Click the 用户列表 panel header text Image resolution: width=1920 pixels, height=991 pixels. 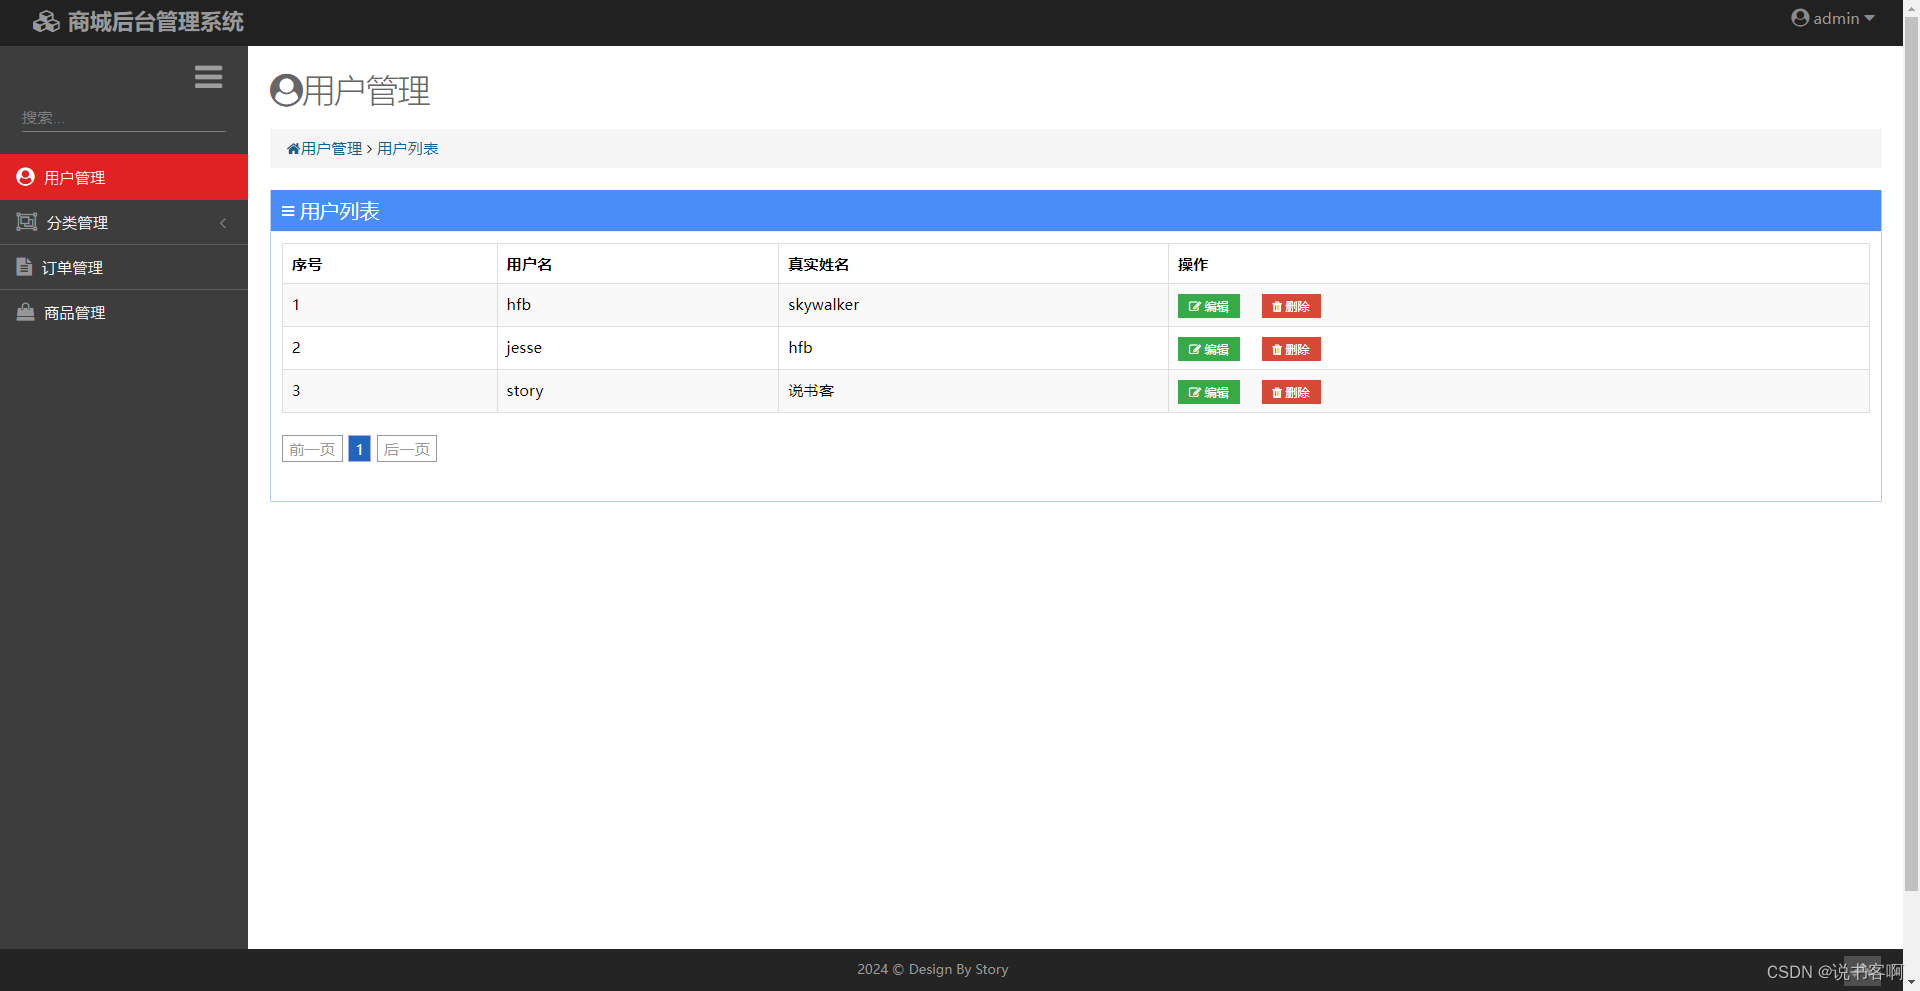click(339, 211)
